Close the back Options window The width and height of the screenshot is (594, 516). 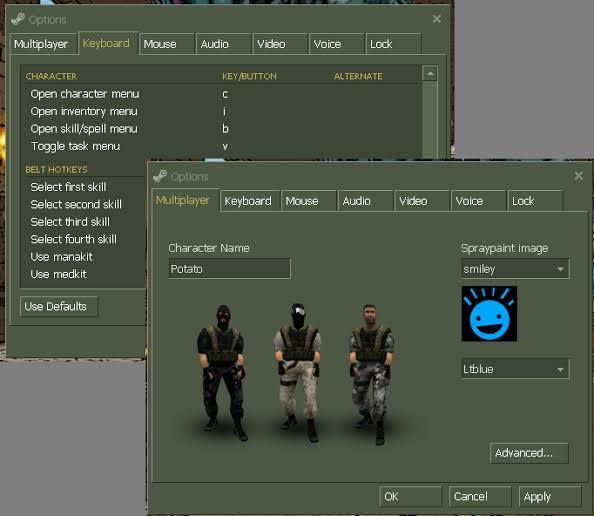point(436,19)
